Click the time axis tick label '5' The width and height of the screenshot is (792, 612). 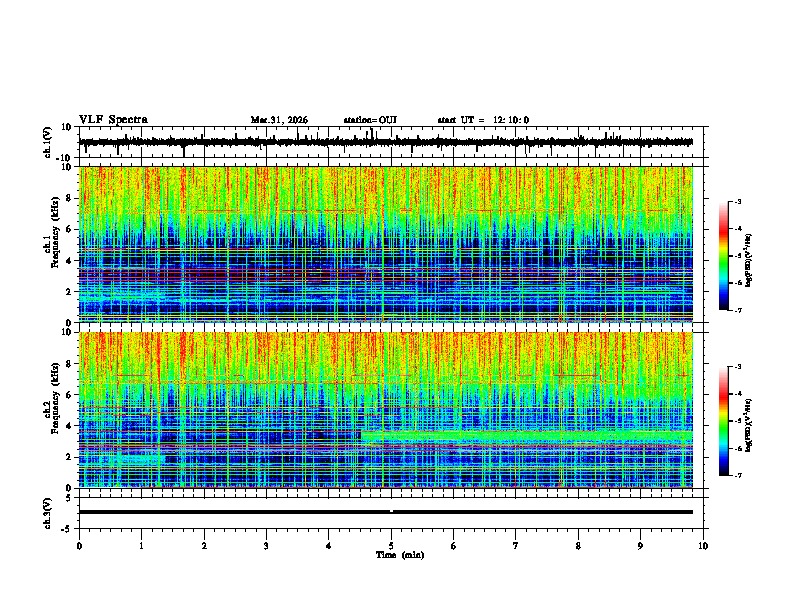pos(391,546)
